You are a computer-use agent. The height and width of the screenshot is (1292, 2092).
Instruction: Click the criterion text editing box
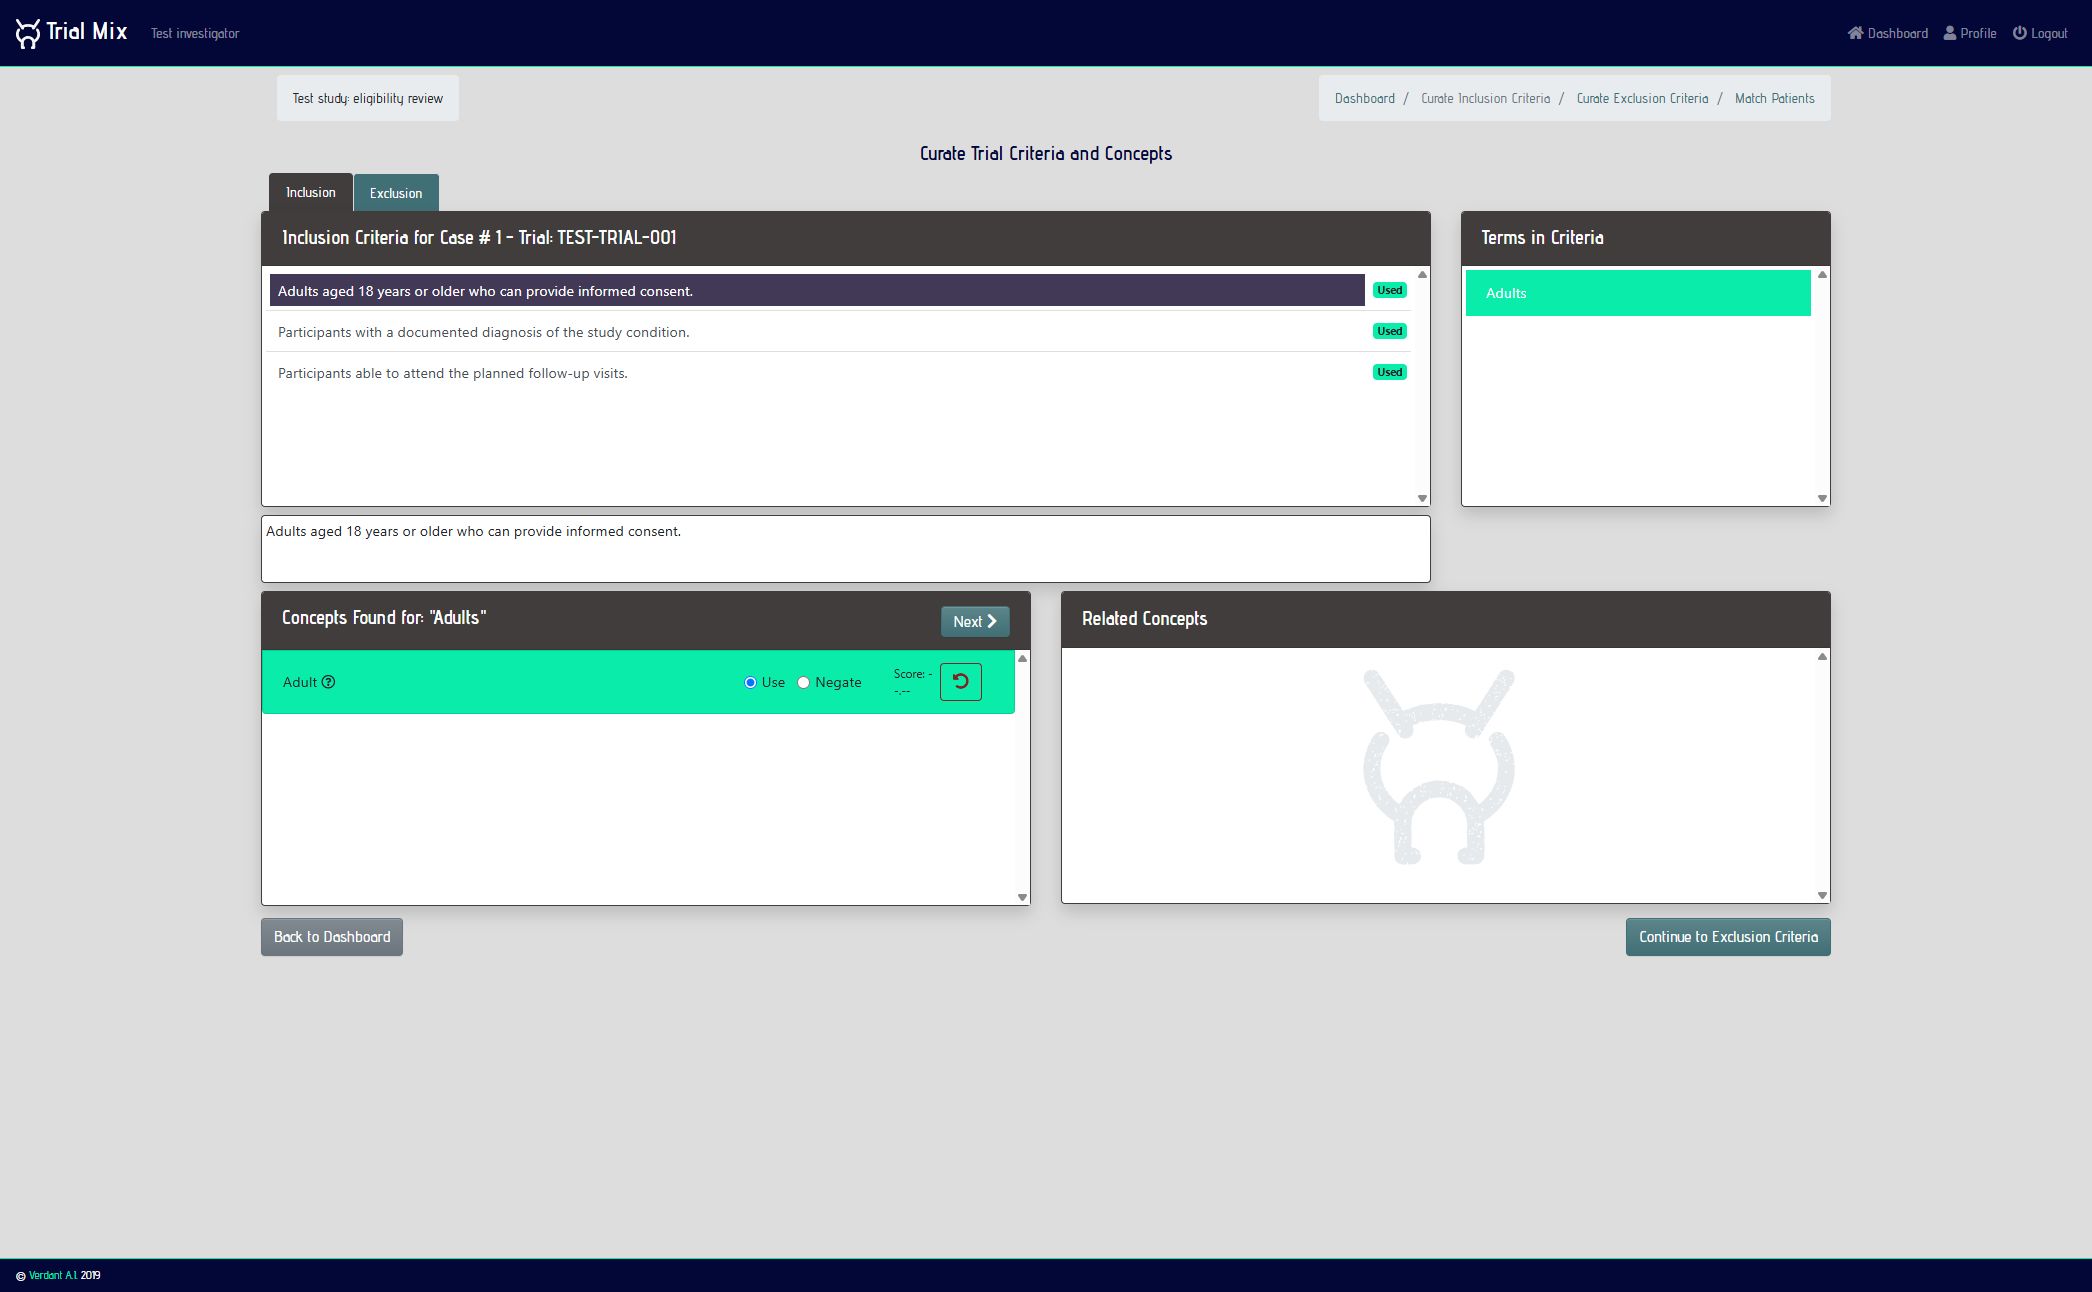(x=845, y=548)
